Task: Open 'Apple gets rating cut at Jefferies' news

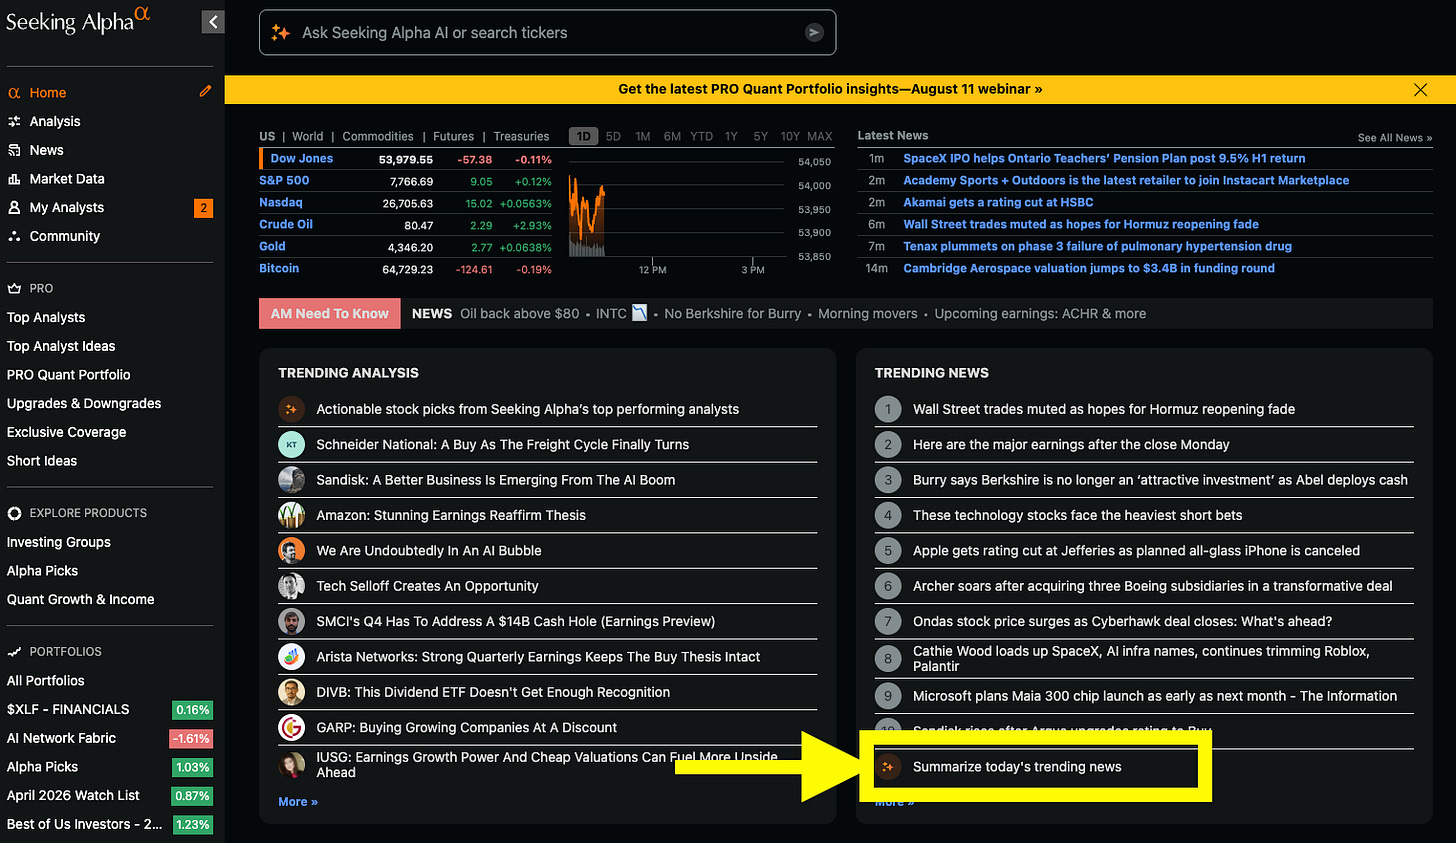Action: 1136,550
